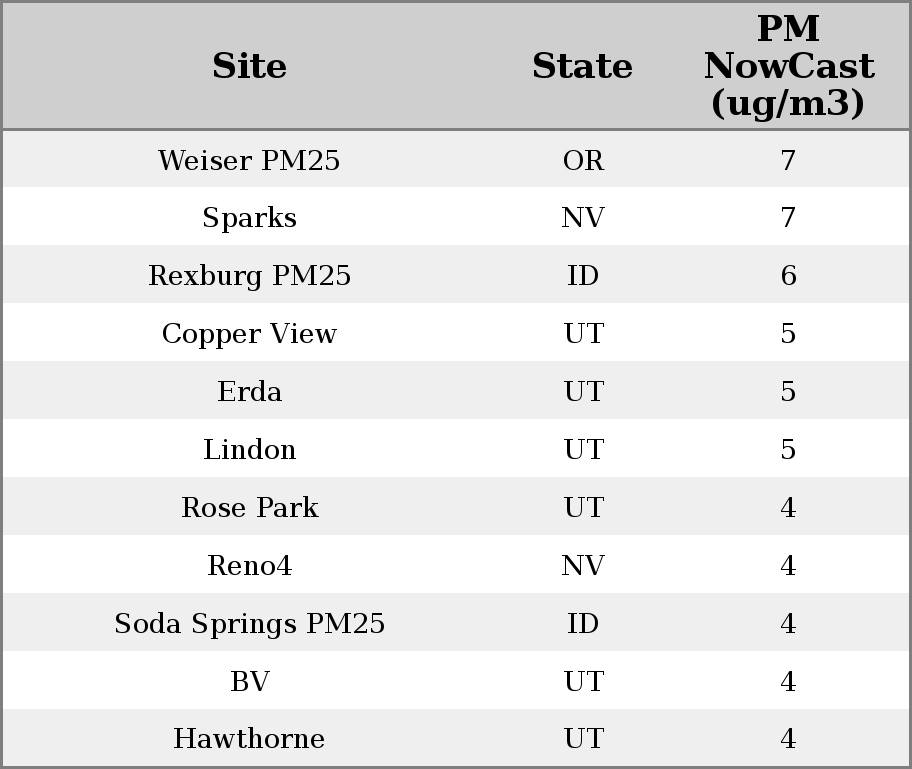The width and height of the screenshot is (912, 769).
Task: Click the OR state cell
Action: [x=583, y=160]
